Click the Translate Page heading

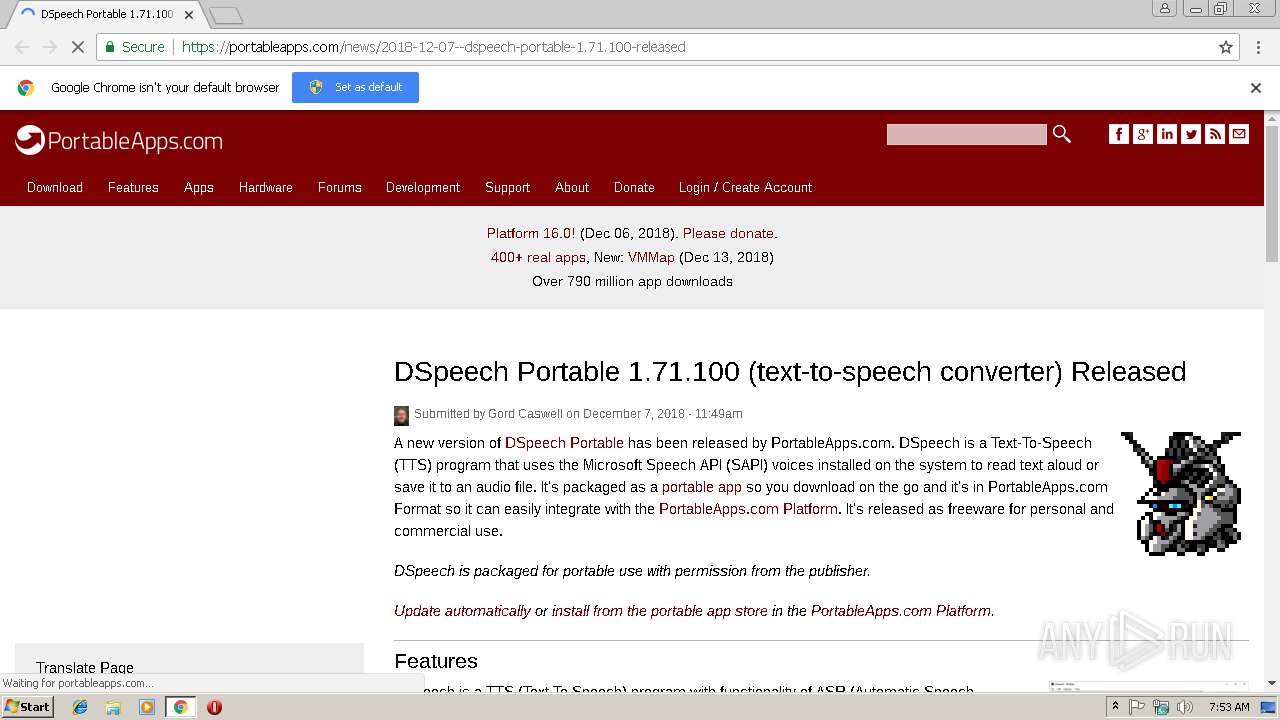pos(85,668)
